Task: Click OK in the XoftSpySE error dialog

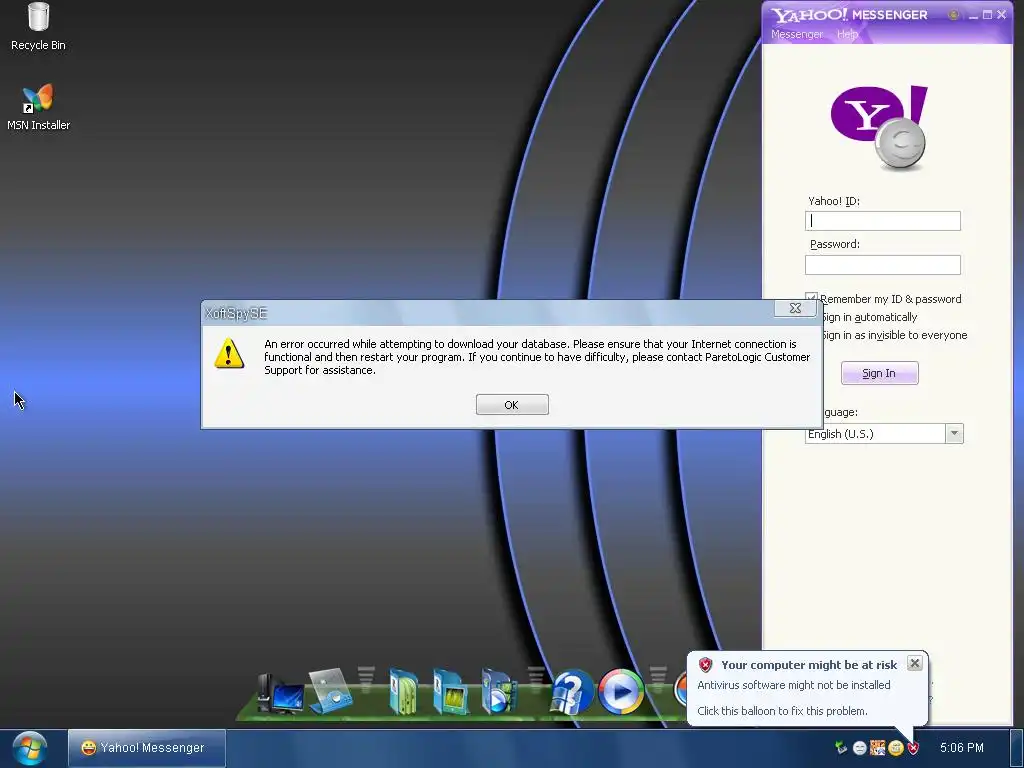Action: click(512, 405)
